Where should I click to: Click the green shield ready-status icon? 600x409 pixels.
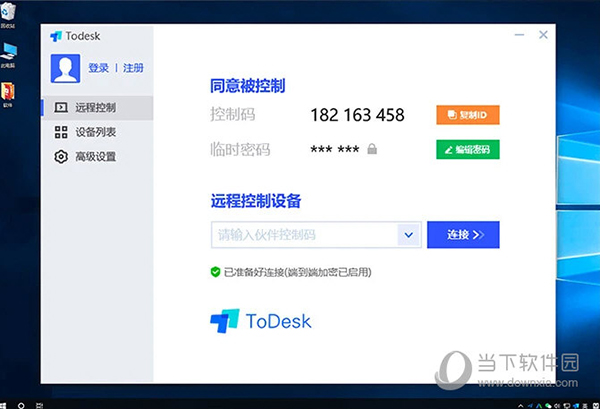pos(215,272)
